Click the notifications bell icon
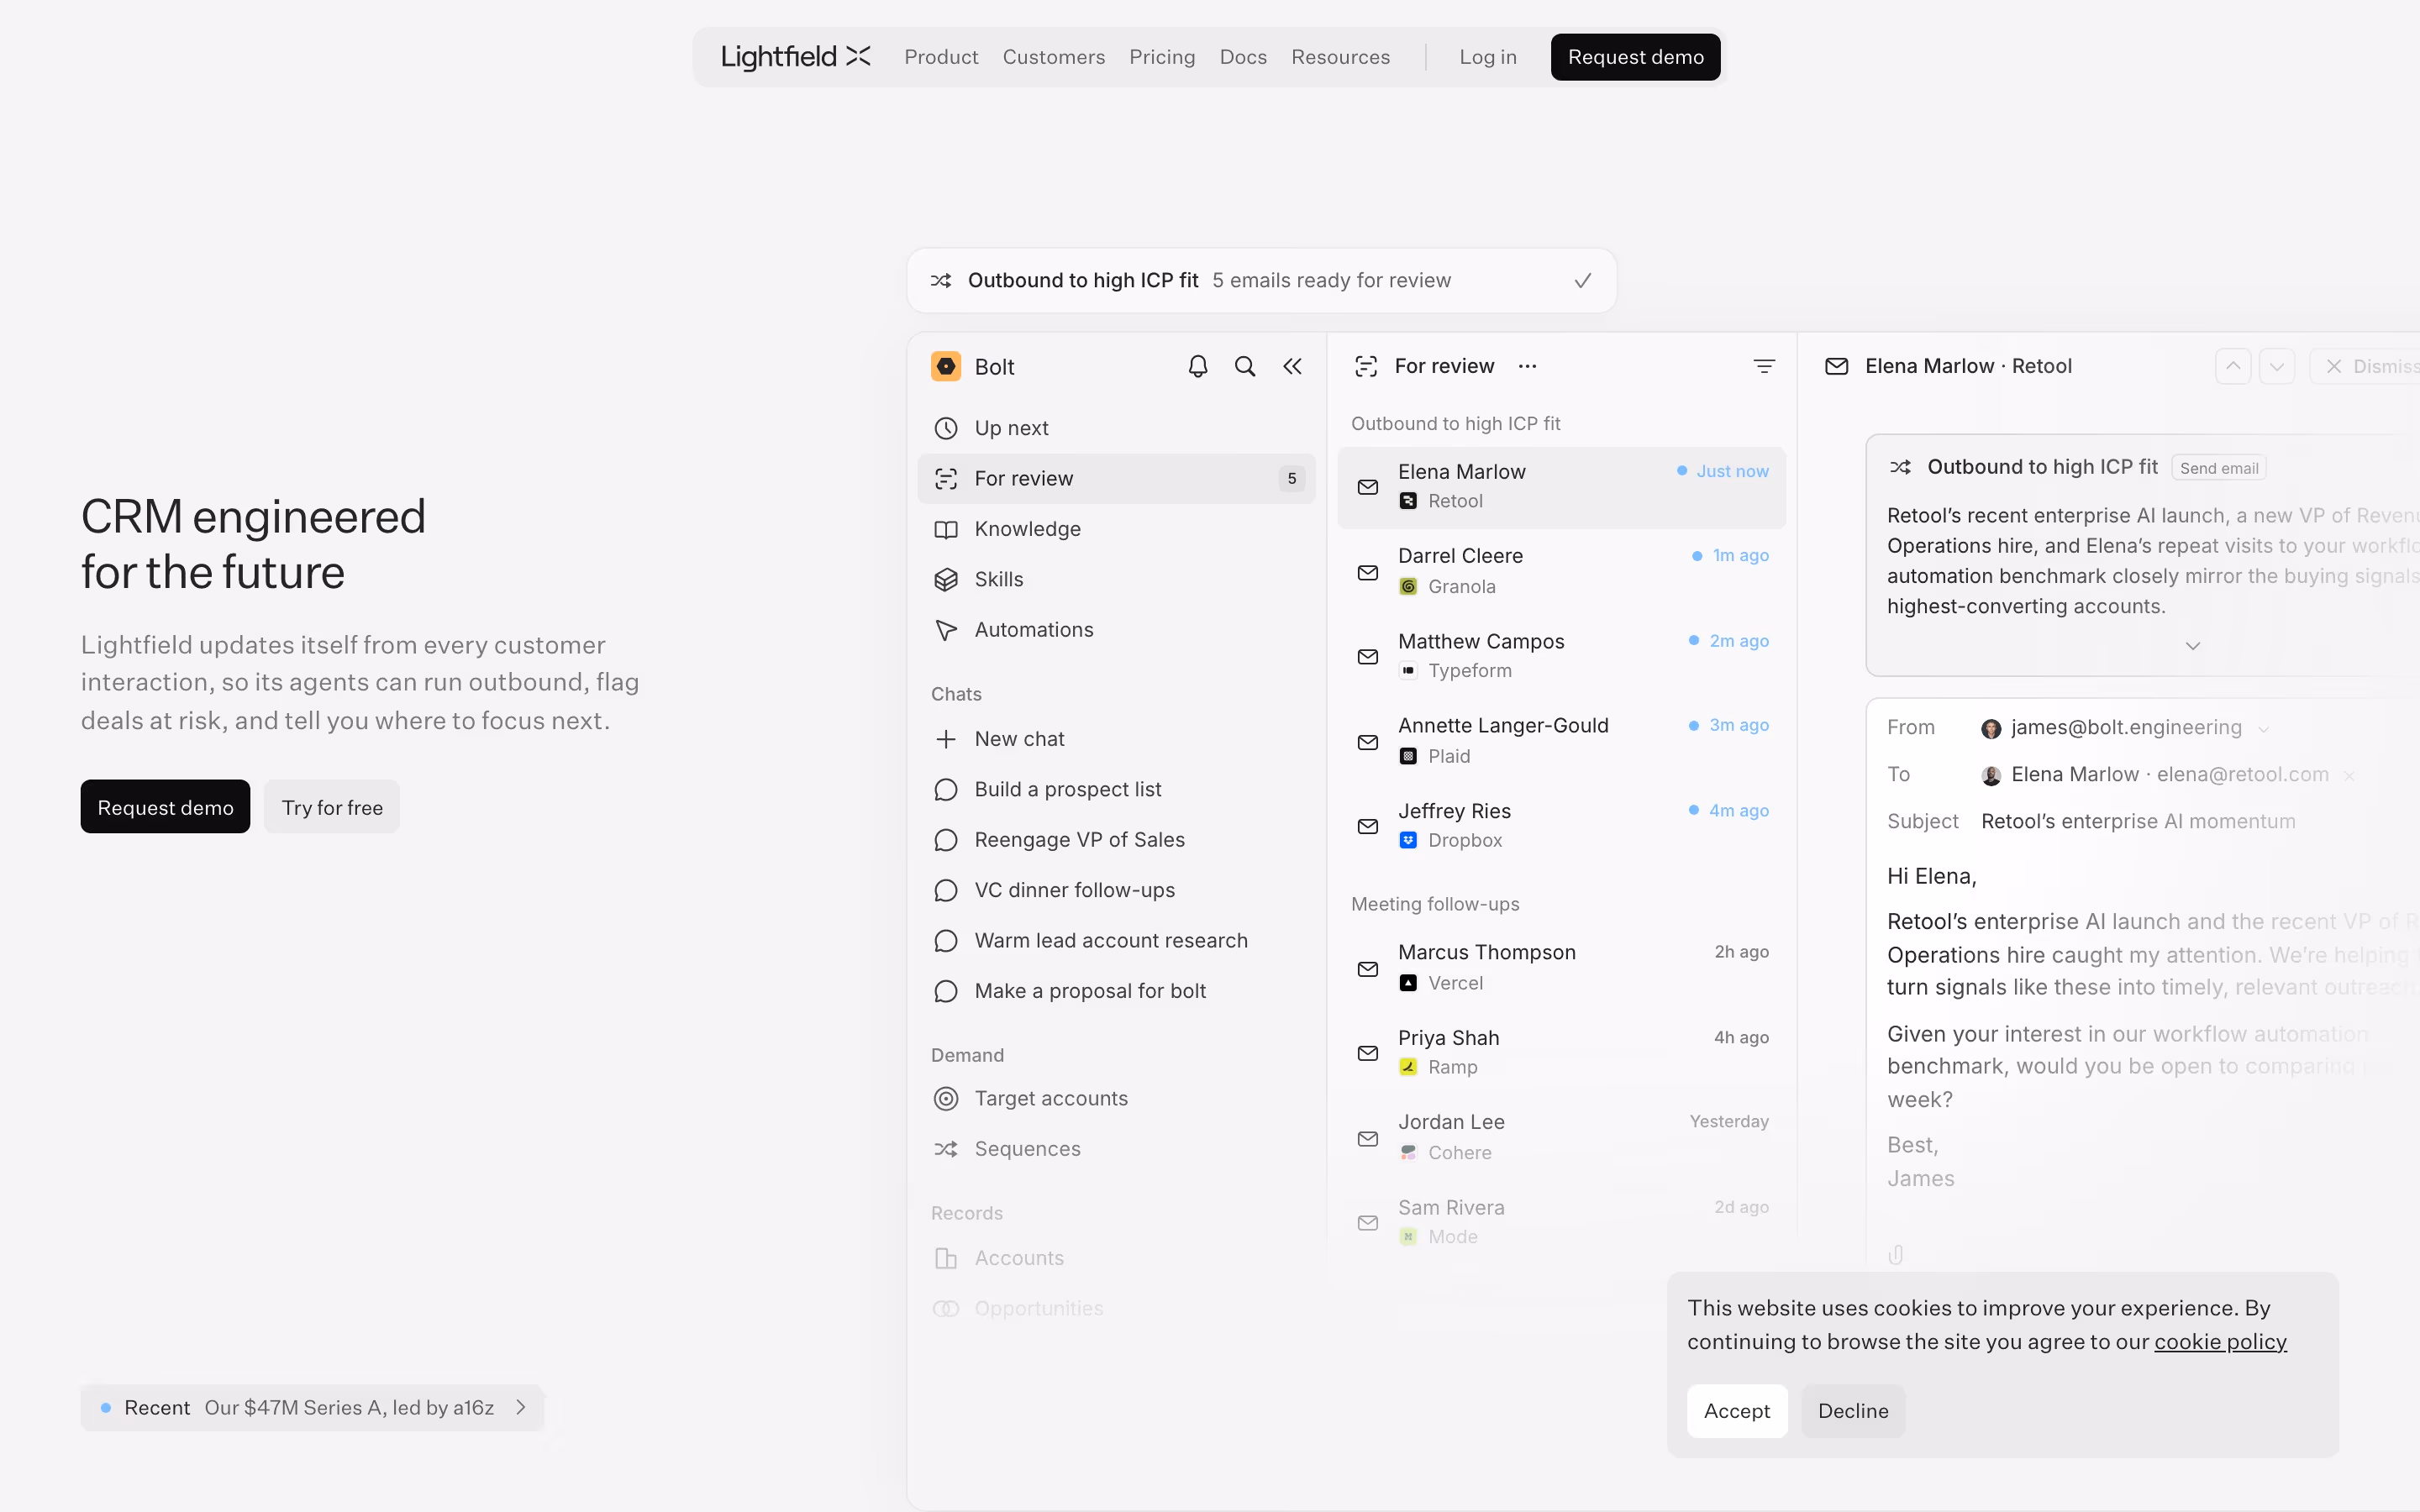2420x1512 pixels. point(1198,367)
